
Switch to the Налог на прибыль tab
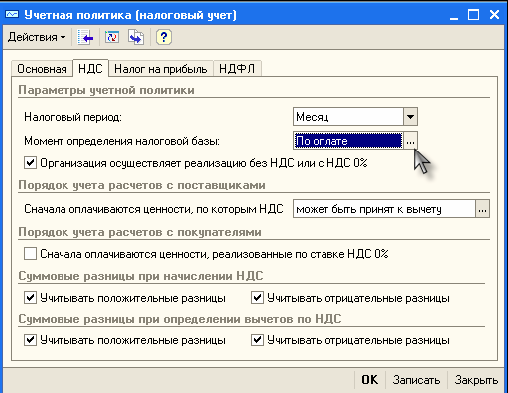pos(161,69)
